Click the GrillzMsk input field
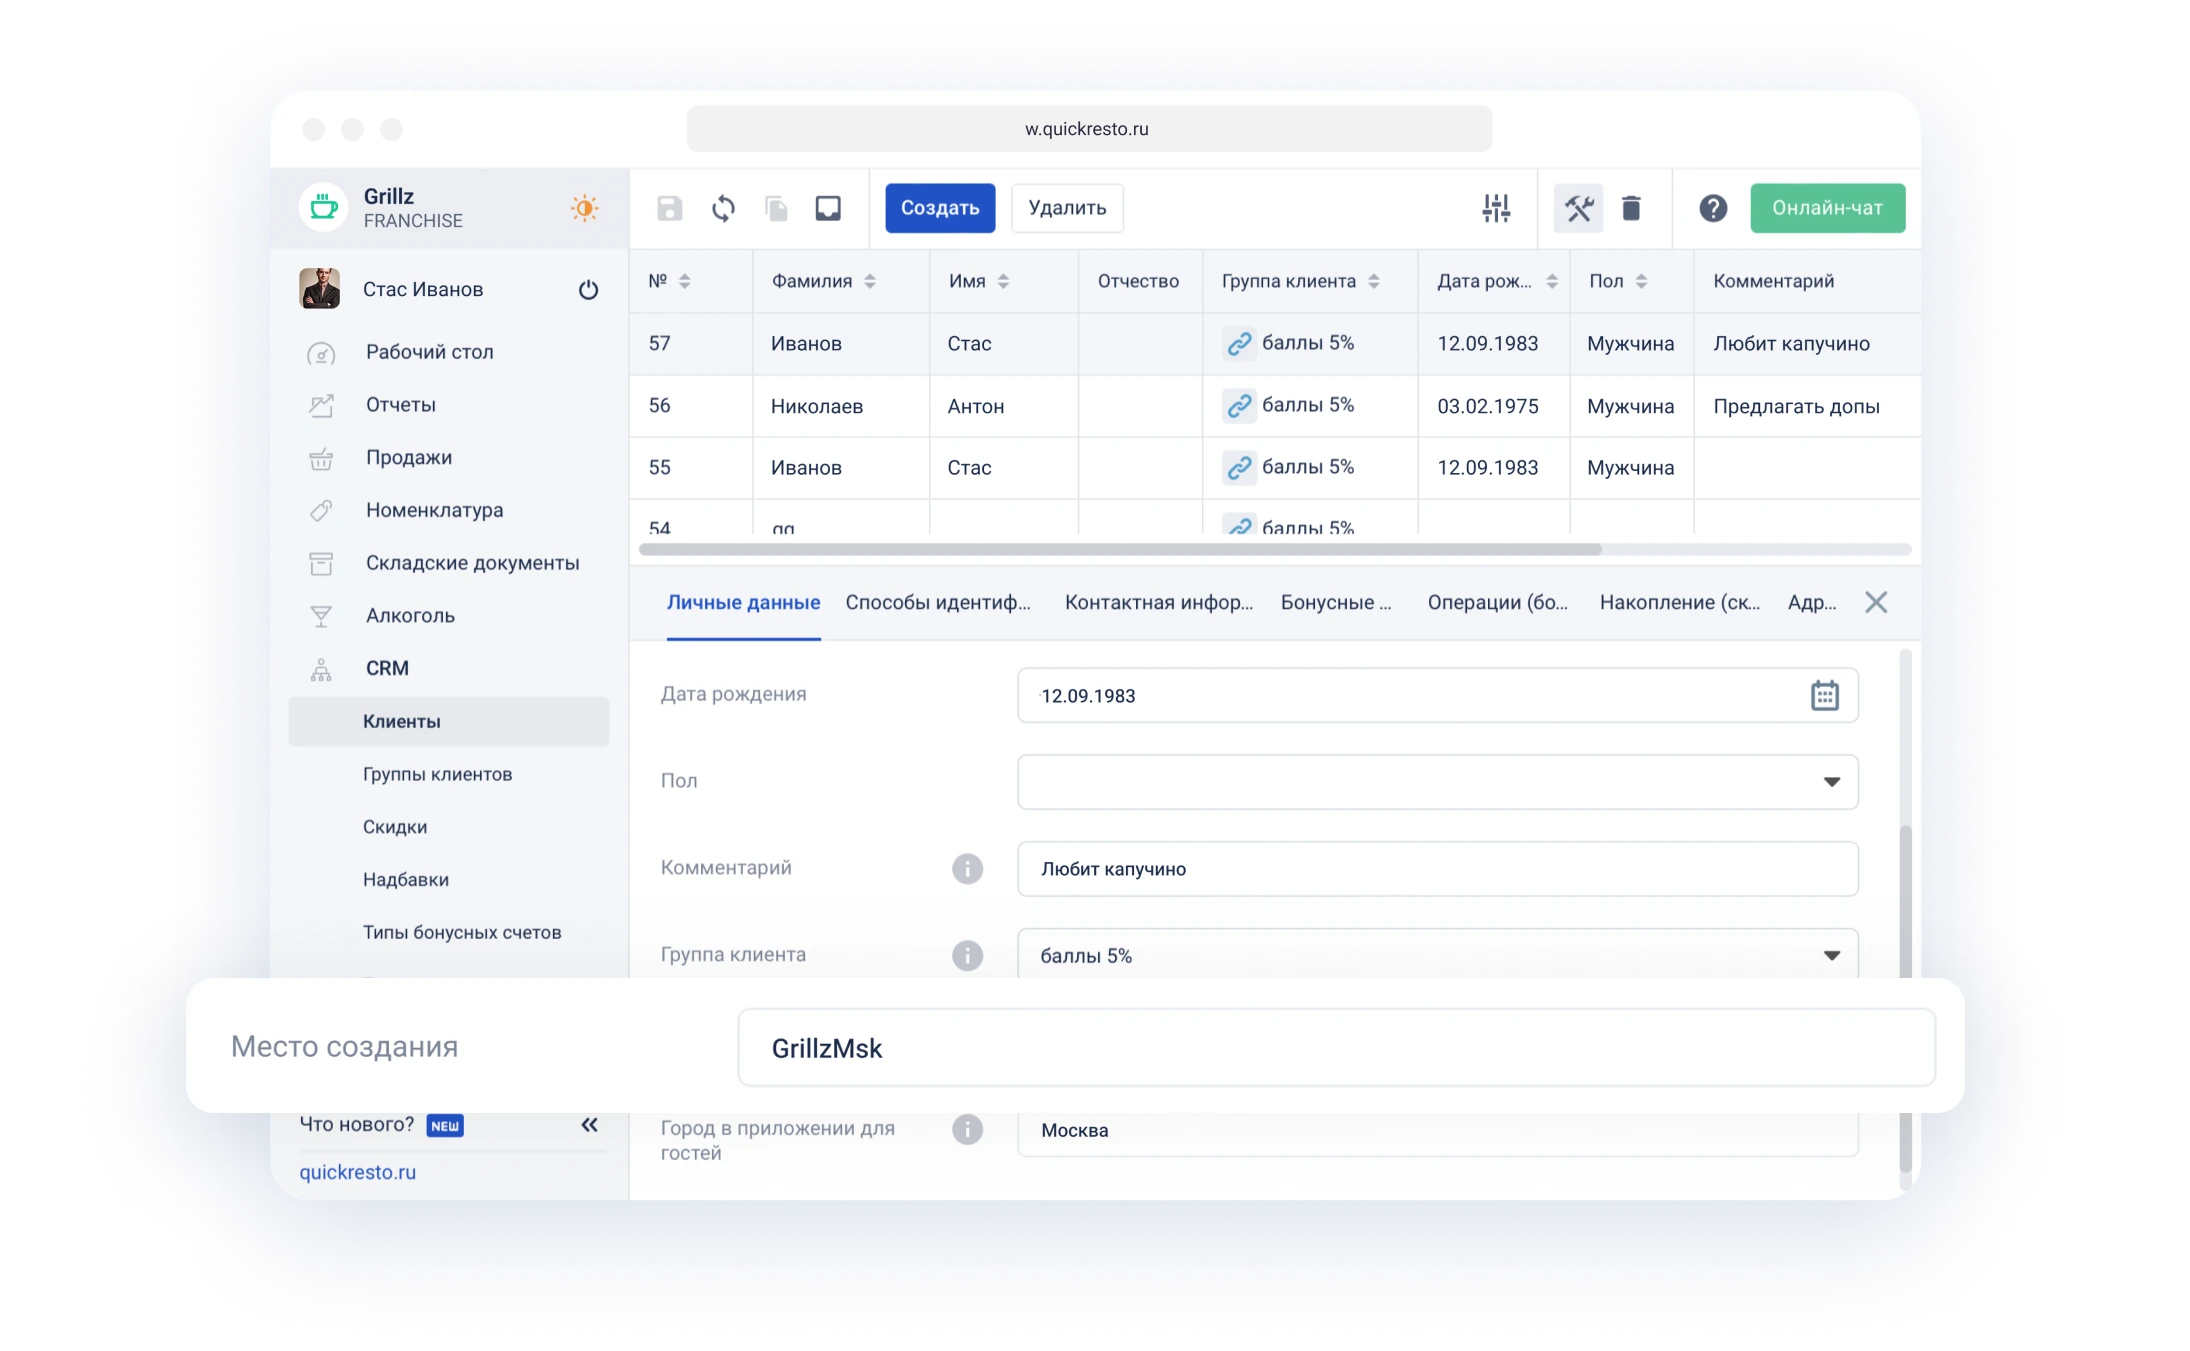This screenshot has height=1351, width=2190. [x=1337, y=1047]
